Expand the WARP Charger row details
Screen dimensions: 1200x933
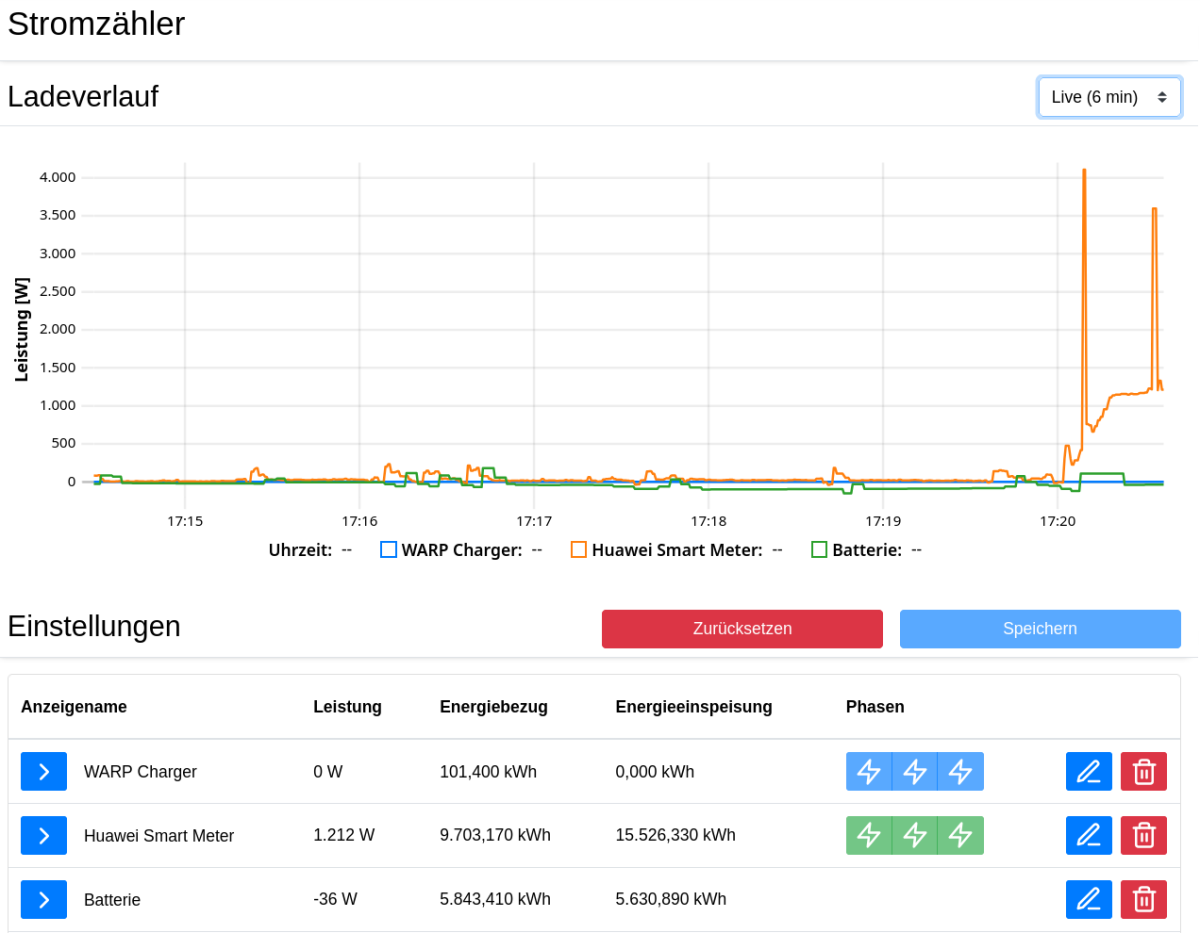pos(44,771)
